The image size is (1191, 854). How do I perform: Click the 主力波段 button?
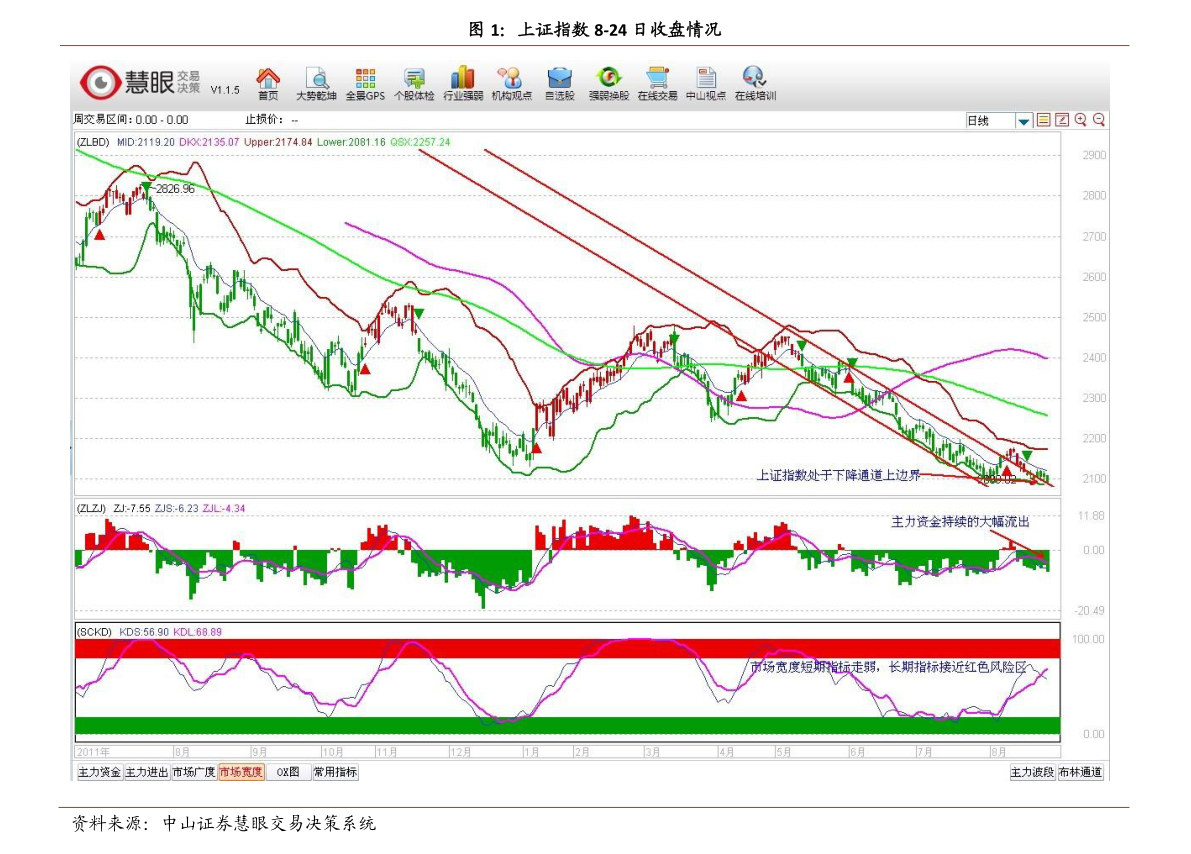click(1032, 772)
